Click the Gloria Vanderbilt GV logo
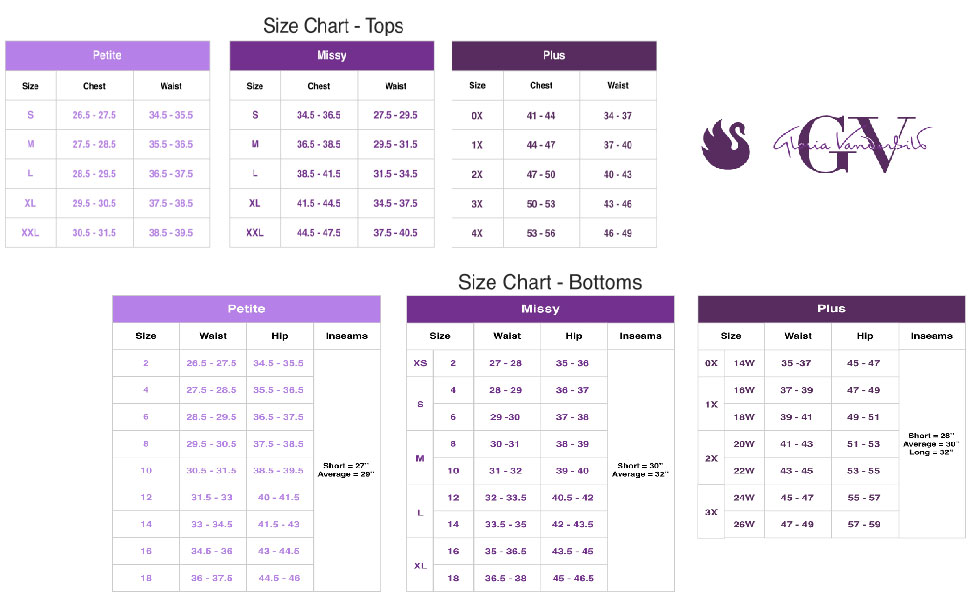The height and width of the screenshot is (600, 970). (850, 143)
